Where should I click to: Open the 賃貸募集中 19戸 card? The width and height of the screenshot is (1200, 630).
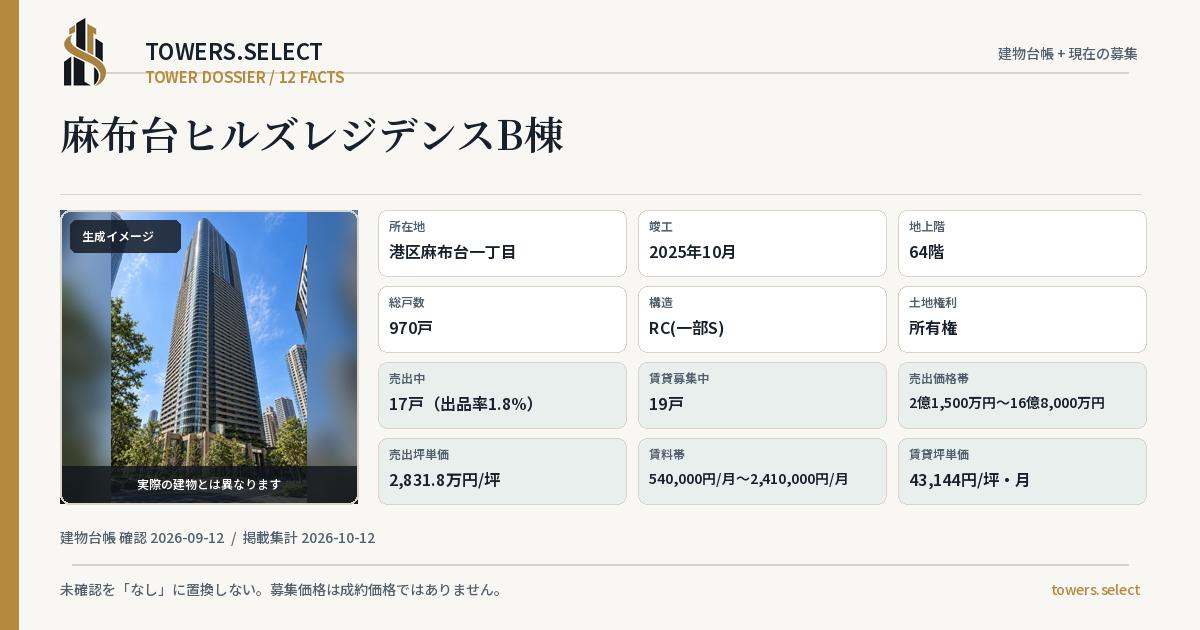pyautogui.click(x=762, y=395)
